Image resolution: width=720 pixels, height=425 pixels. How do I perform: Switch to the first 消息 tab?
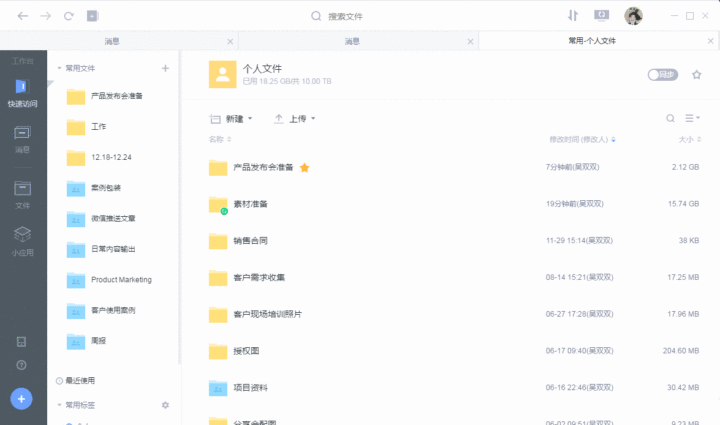coord(112,41)
